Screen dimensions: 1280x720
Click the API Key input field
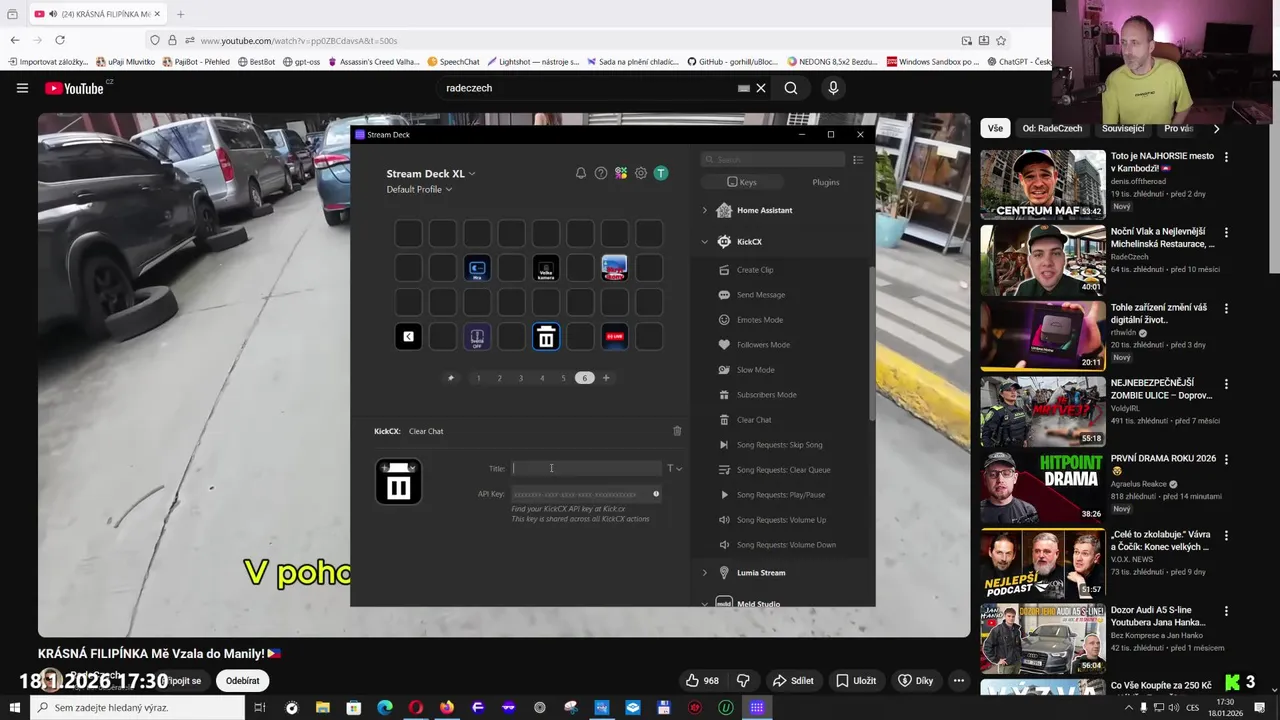point(586,494)
